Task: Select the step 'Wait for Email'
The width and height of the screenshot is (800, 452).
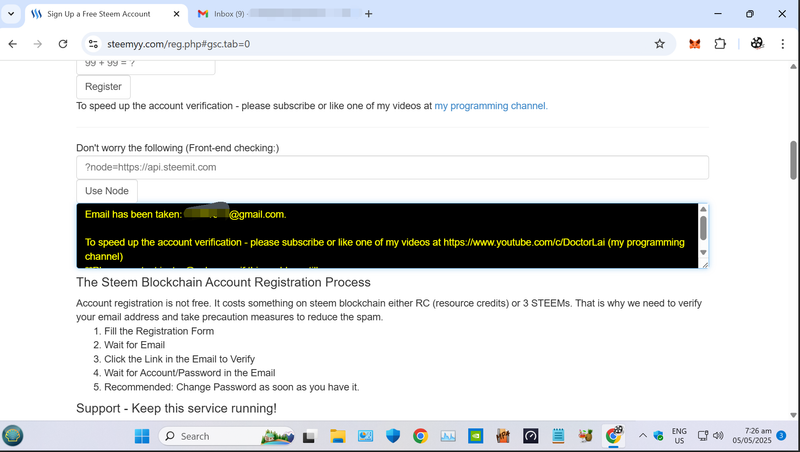Action: [x=135, y=345]
